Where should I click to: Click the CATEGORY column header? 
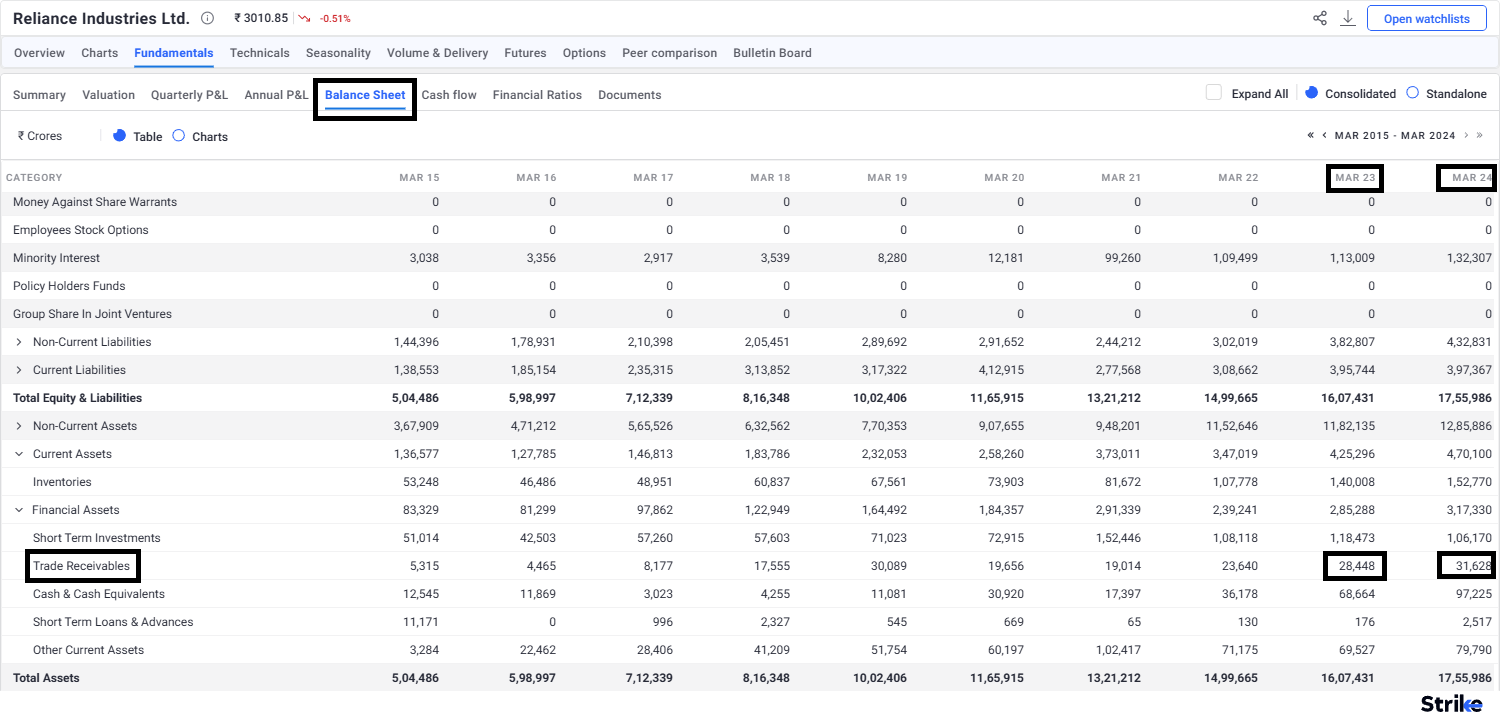coord(34,177)
